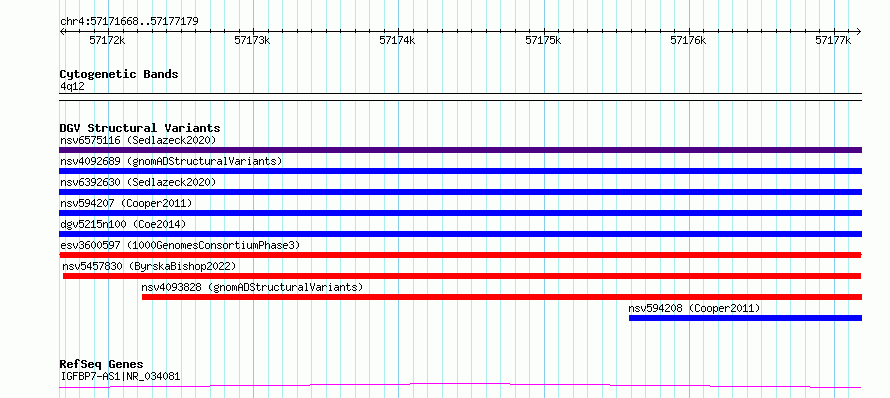The image size is (890, 398).
Task: Click the nsv594208 (Cooper2011) label
Action: click(x=694, y=308)
